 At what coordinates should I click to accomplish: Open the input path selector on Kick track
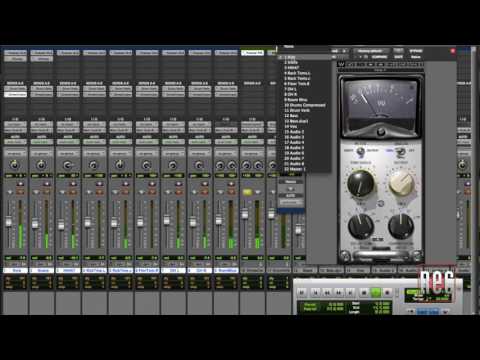(15, 124)
